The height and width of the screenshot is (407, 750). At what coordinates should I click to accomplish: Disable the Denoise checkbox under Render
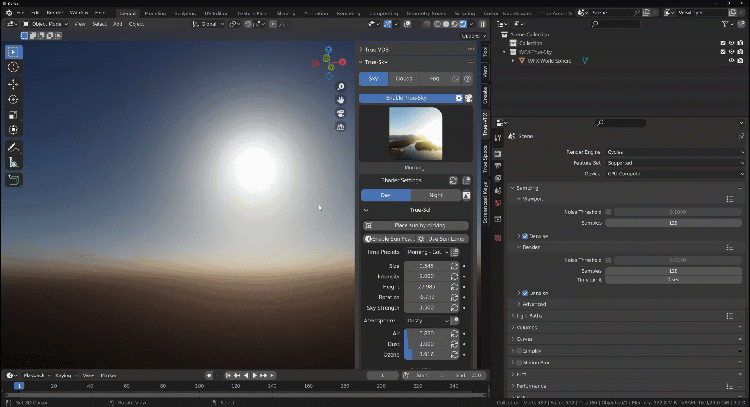[x=523, y=293]
